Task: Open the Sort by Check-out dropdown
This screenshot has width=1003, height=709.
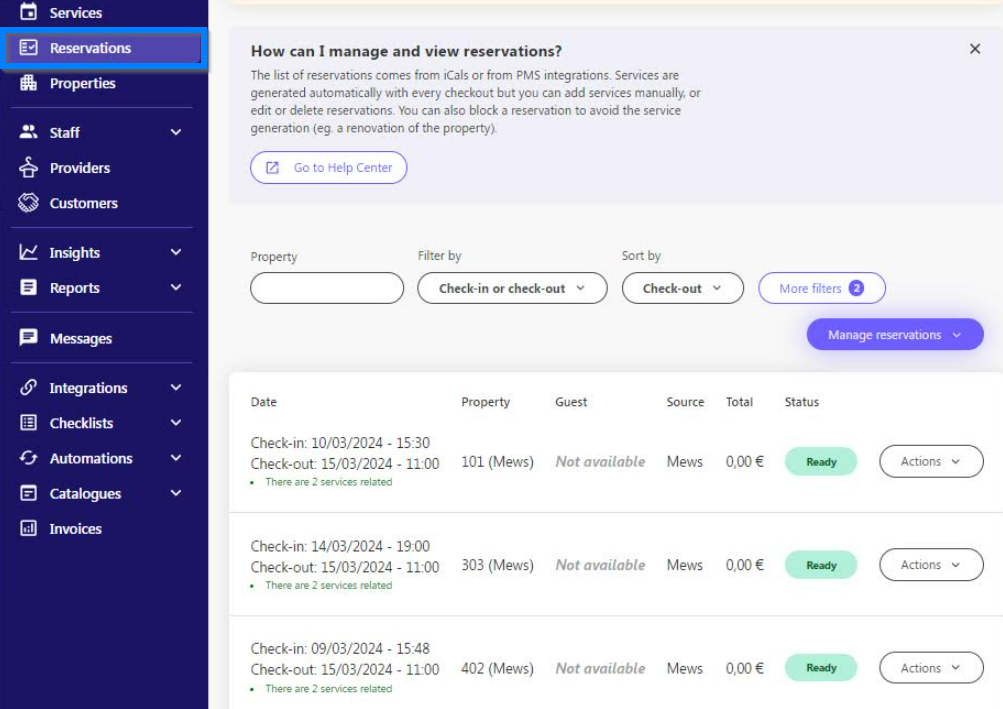Action: click(x=682, y=288)
